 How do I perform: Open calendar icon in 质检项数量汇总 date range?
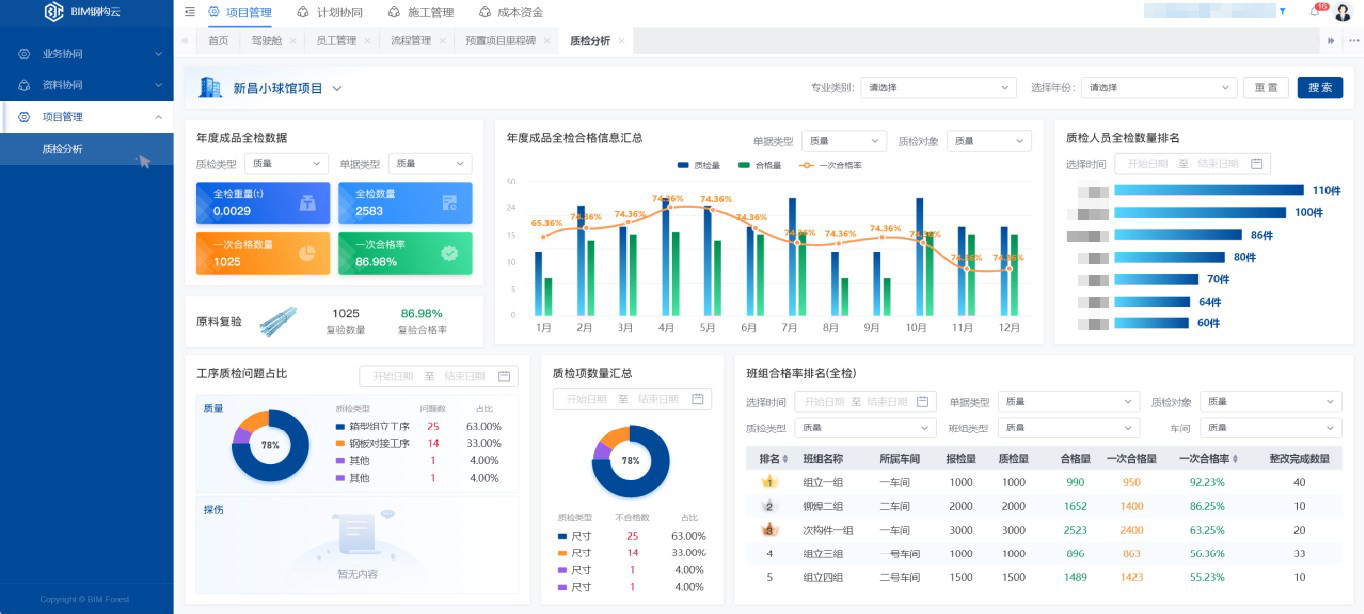tap(697, 399)
